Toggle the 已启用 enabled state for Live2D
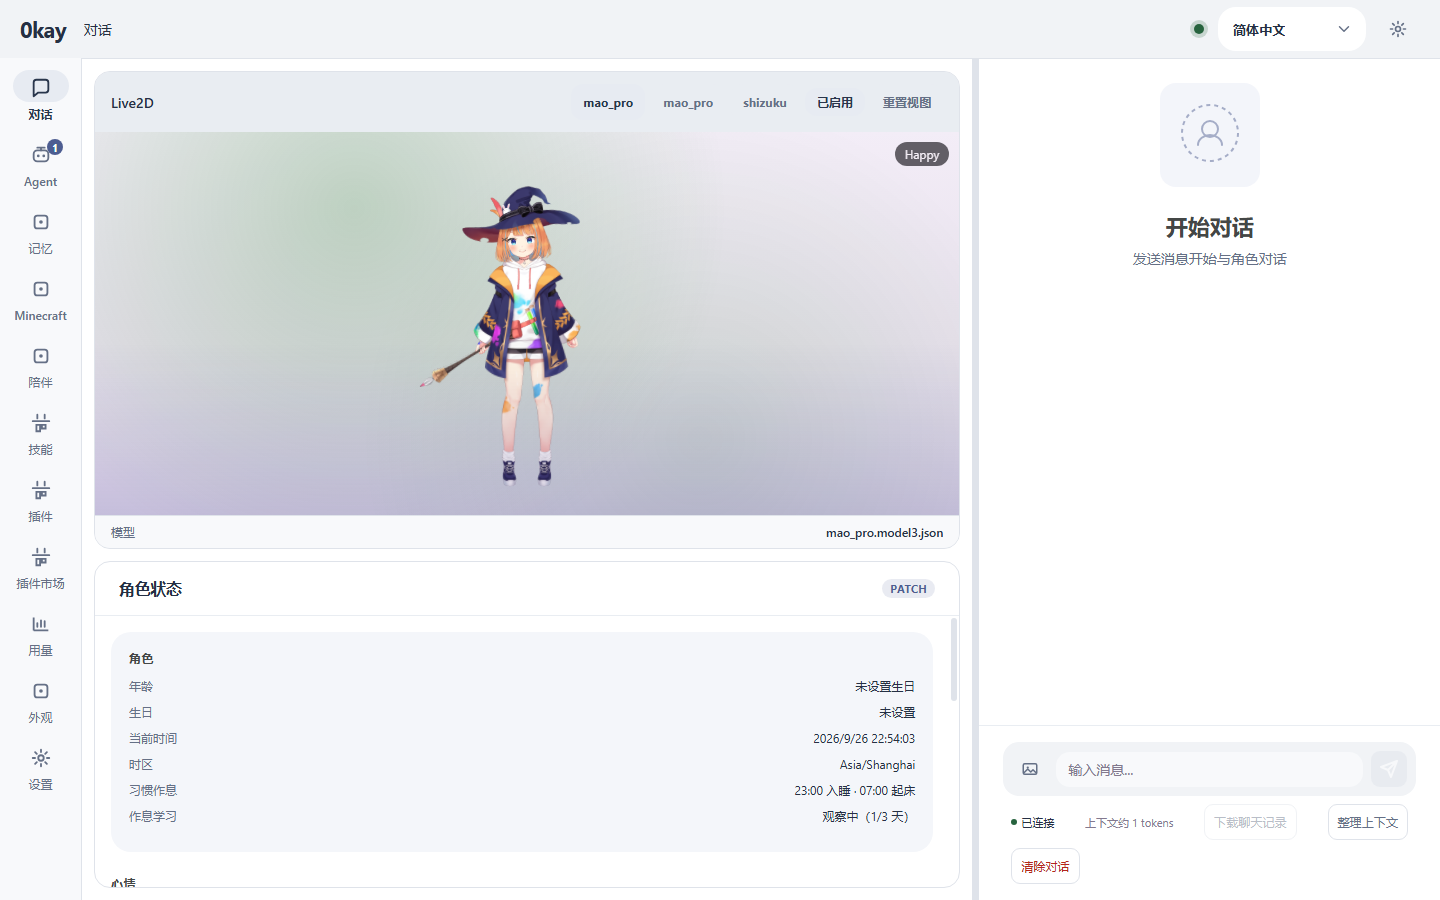The height and width of the screenshot is (900, 1440). point(835,102)
